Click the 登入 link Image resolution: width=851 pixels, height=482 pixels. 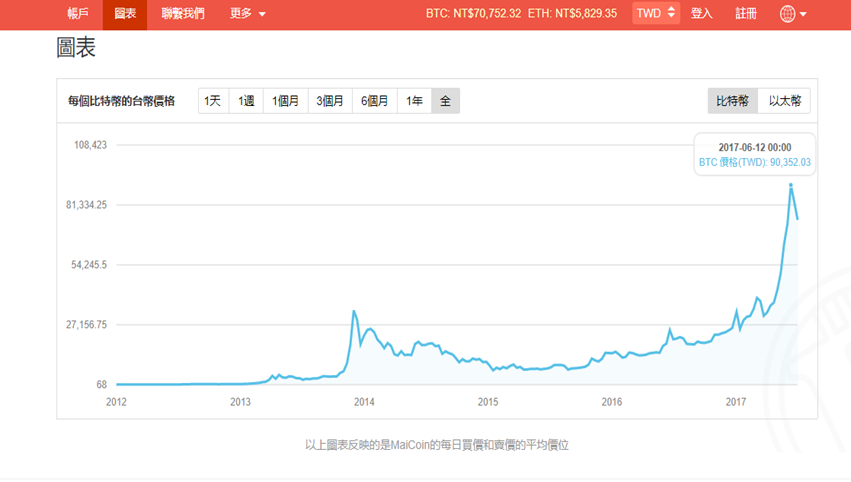(701, 14)
